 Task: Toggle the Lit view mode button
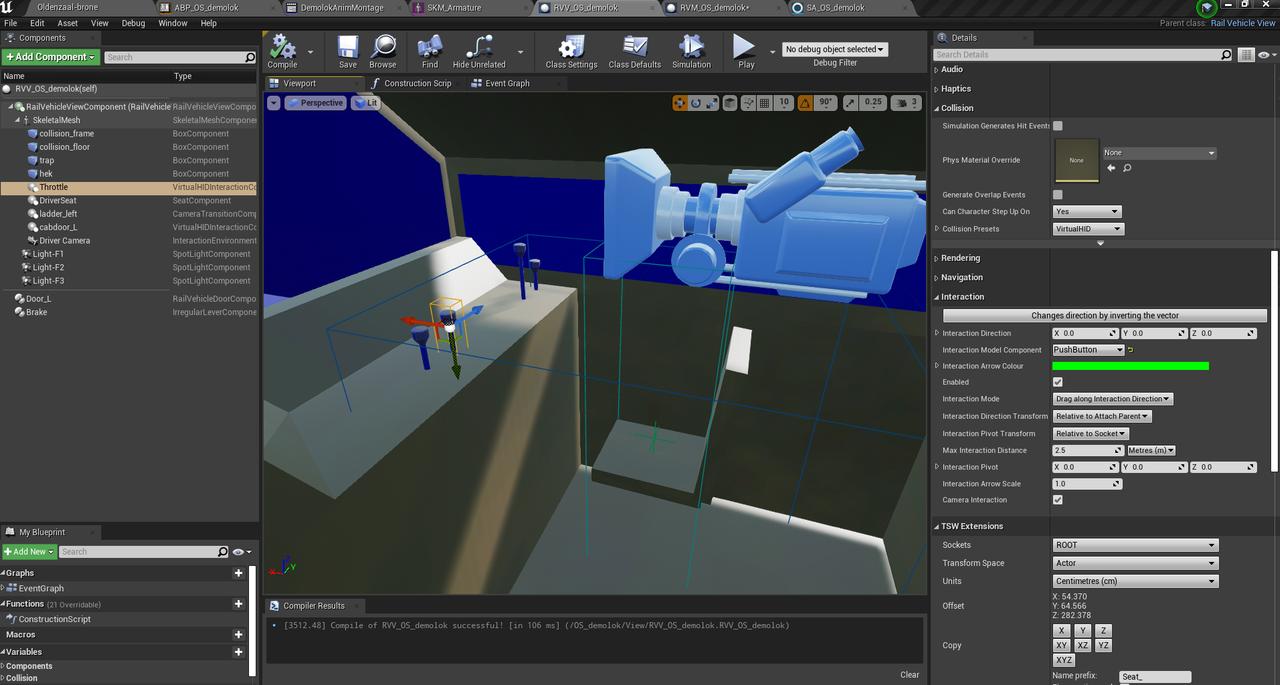coord(366,103)
